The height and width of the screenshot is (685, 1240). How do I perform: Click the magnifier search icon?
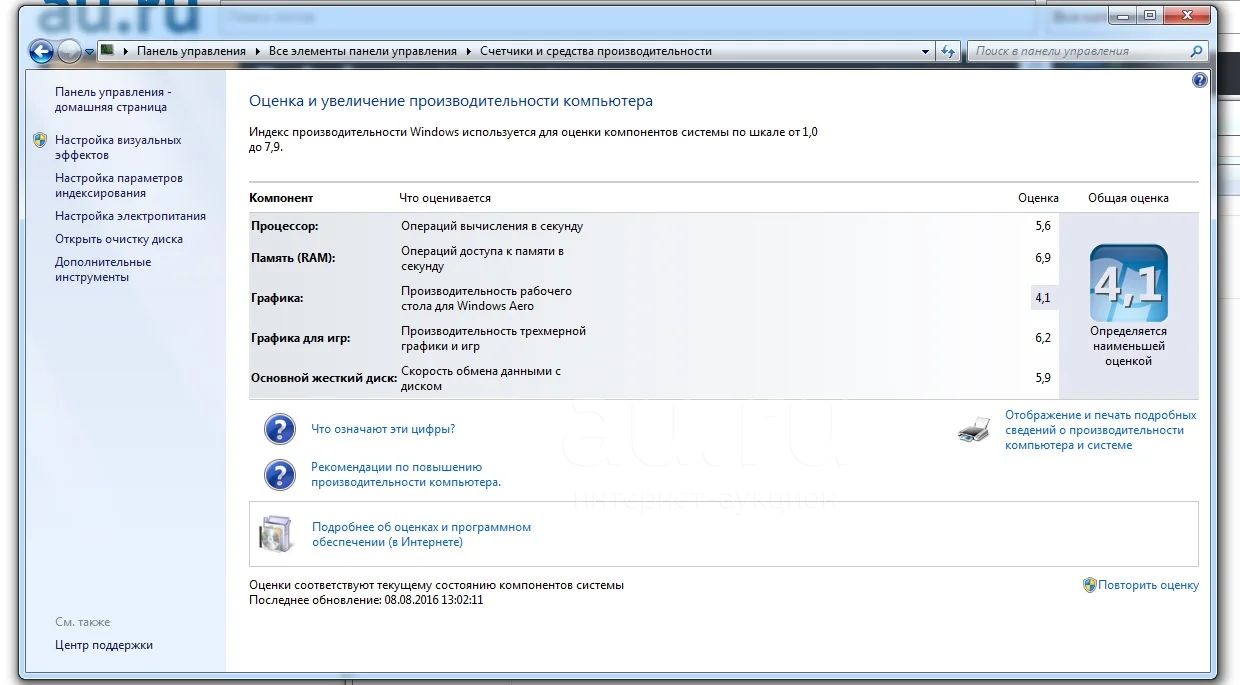coord(1197,51)
